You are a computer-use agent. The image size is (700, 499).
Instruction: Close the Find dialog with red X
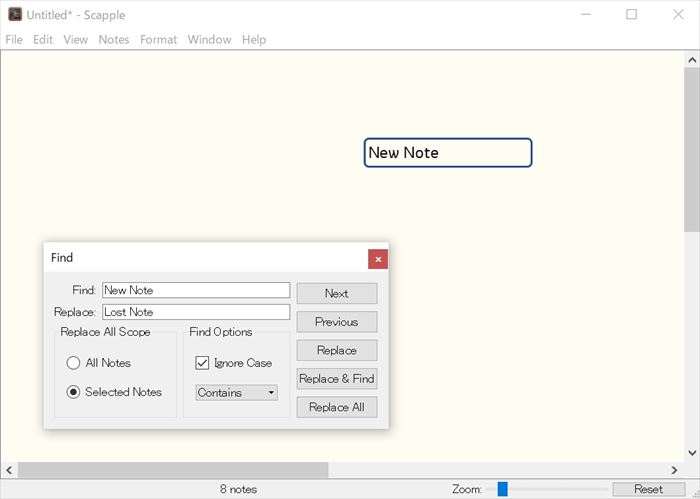pyautogui.click(x=377, y=259)
